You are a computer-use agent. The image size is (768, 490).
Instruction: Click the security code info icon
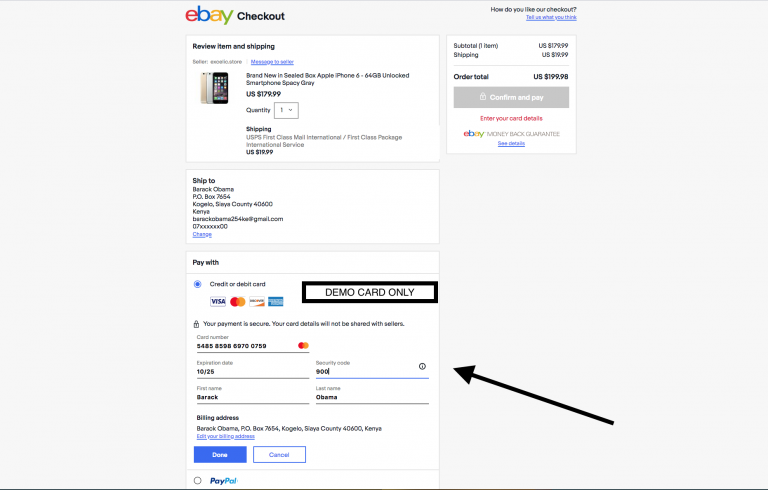(x=422, y=366)
